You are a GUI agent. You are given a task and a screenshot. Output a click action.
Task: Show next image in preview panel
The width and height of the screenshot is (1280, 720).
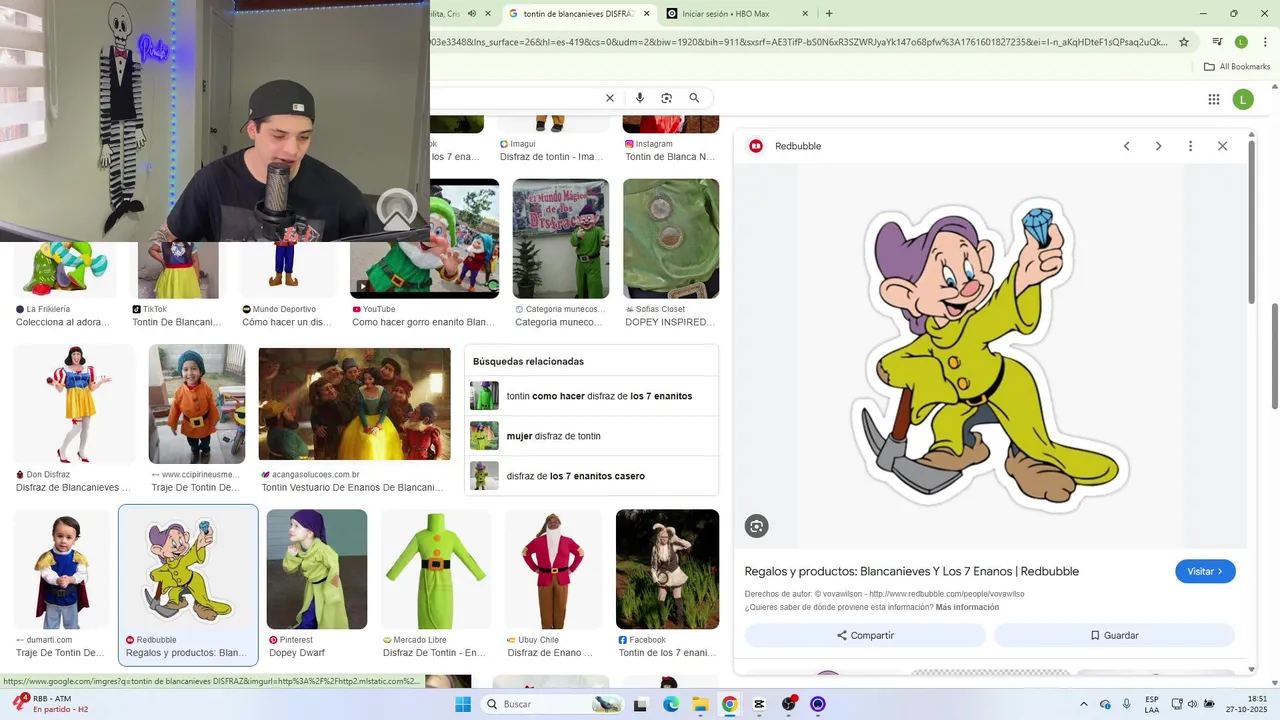click(x=1158, y=146)
